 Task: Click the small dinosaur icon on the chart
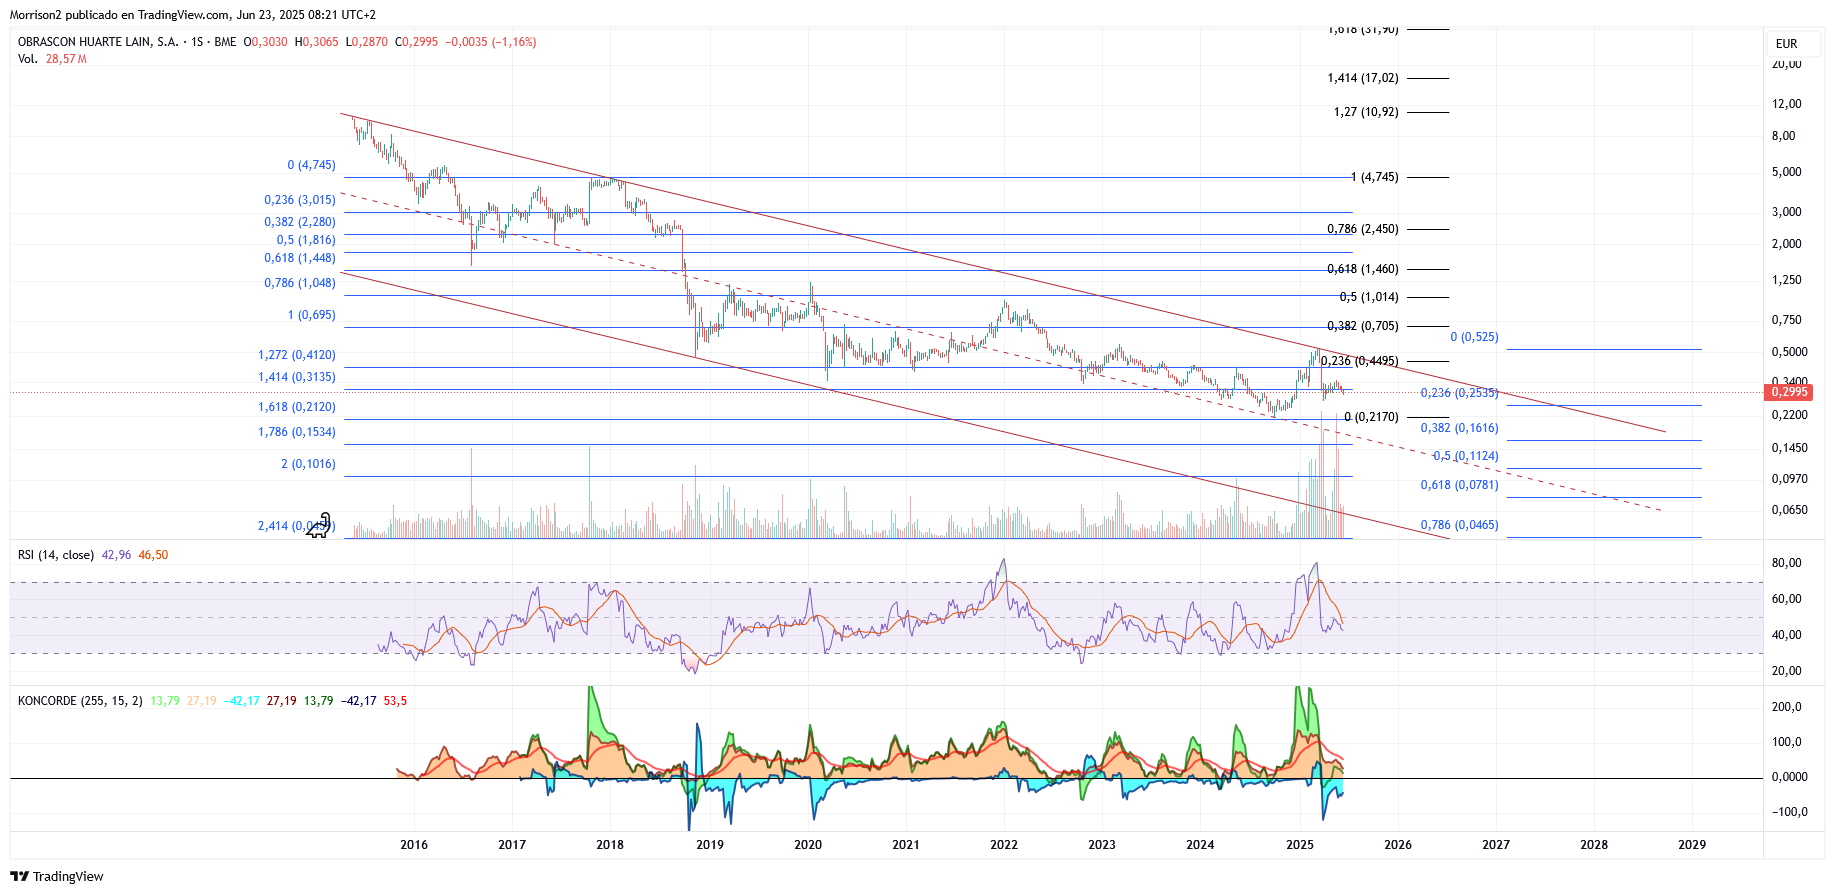318,526
